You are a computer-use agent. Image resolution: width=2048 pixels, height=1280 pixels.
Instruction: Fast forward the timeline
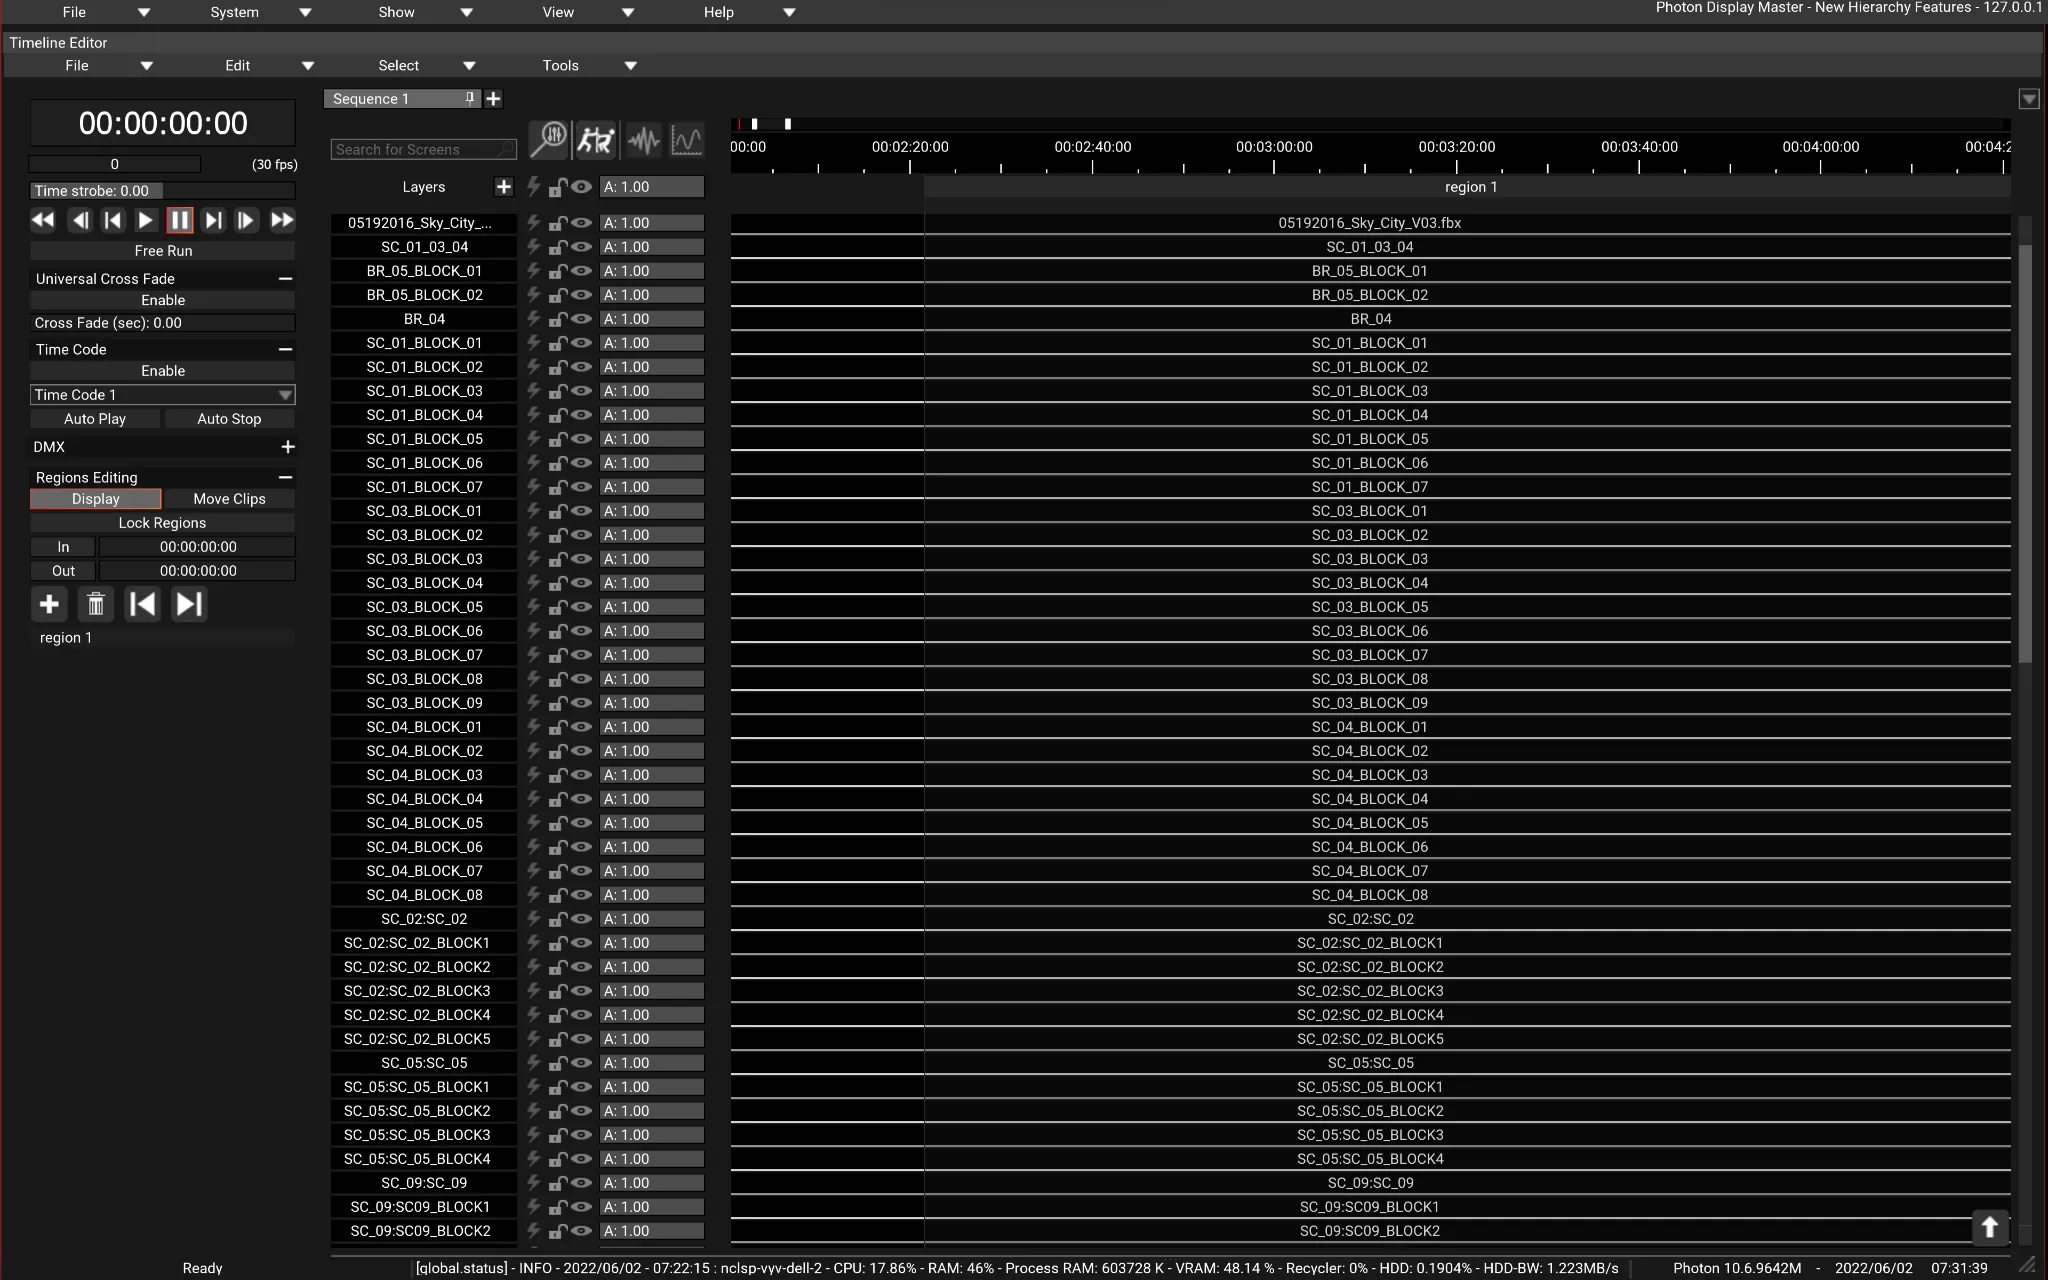click(x=283, y=220)
